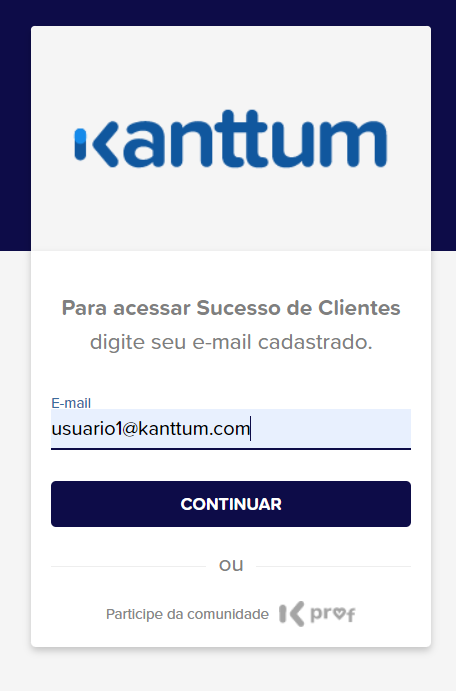
Task: Click the CONTINUAR button
Action: (231, 504)
